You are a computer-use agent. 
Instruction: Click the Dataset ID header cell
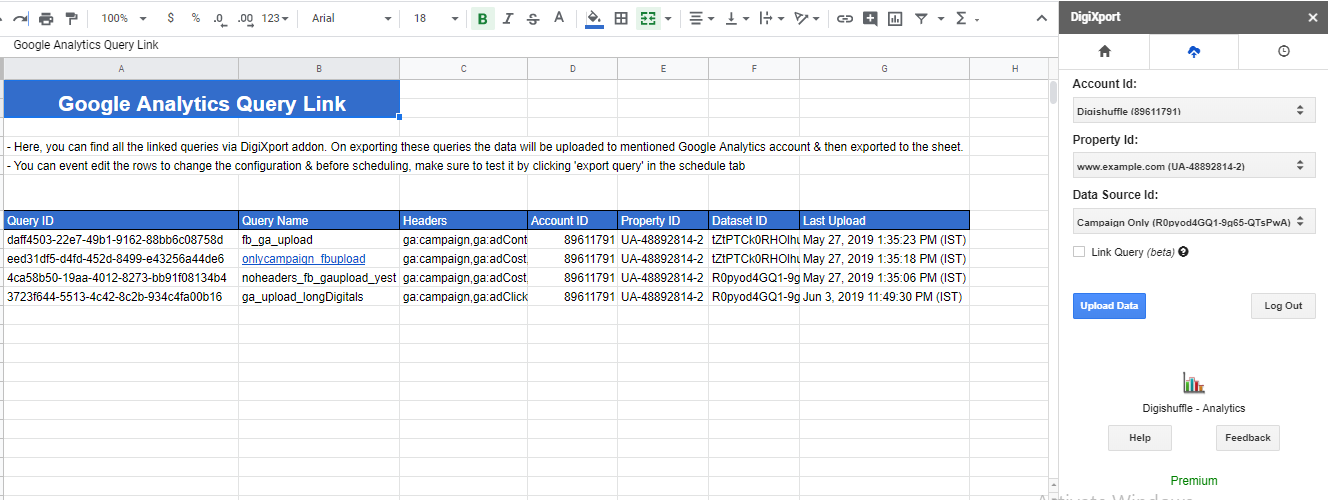click(754, 220)
